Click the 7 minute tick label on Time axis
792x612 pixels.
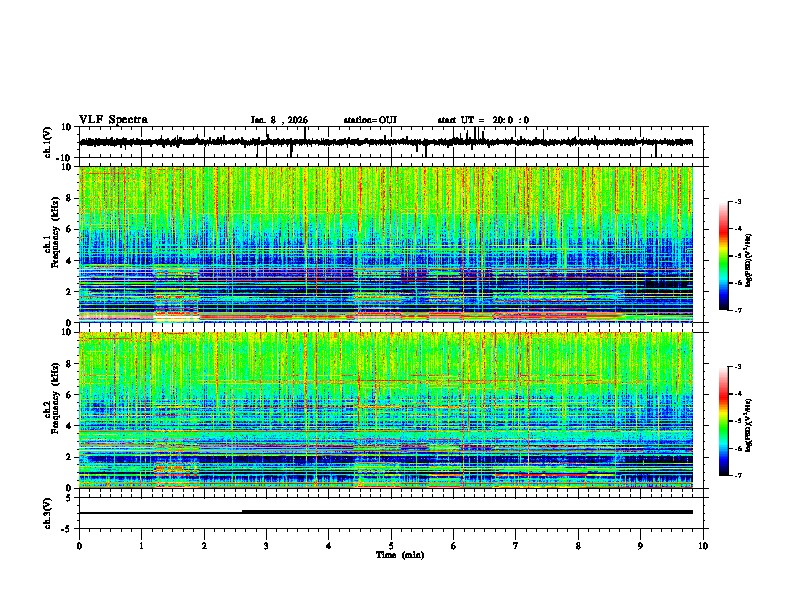point(516,546)
